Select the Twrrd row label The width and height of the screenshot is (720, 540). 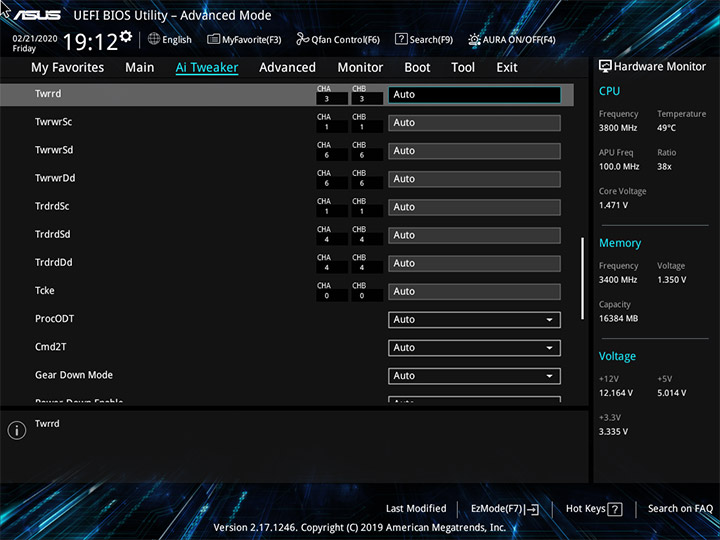click(48, 94)
